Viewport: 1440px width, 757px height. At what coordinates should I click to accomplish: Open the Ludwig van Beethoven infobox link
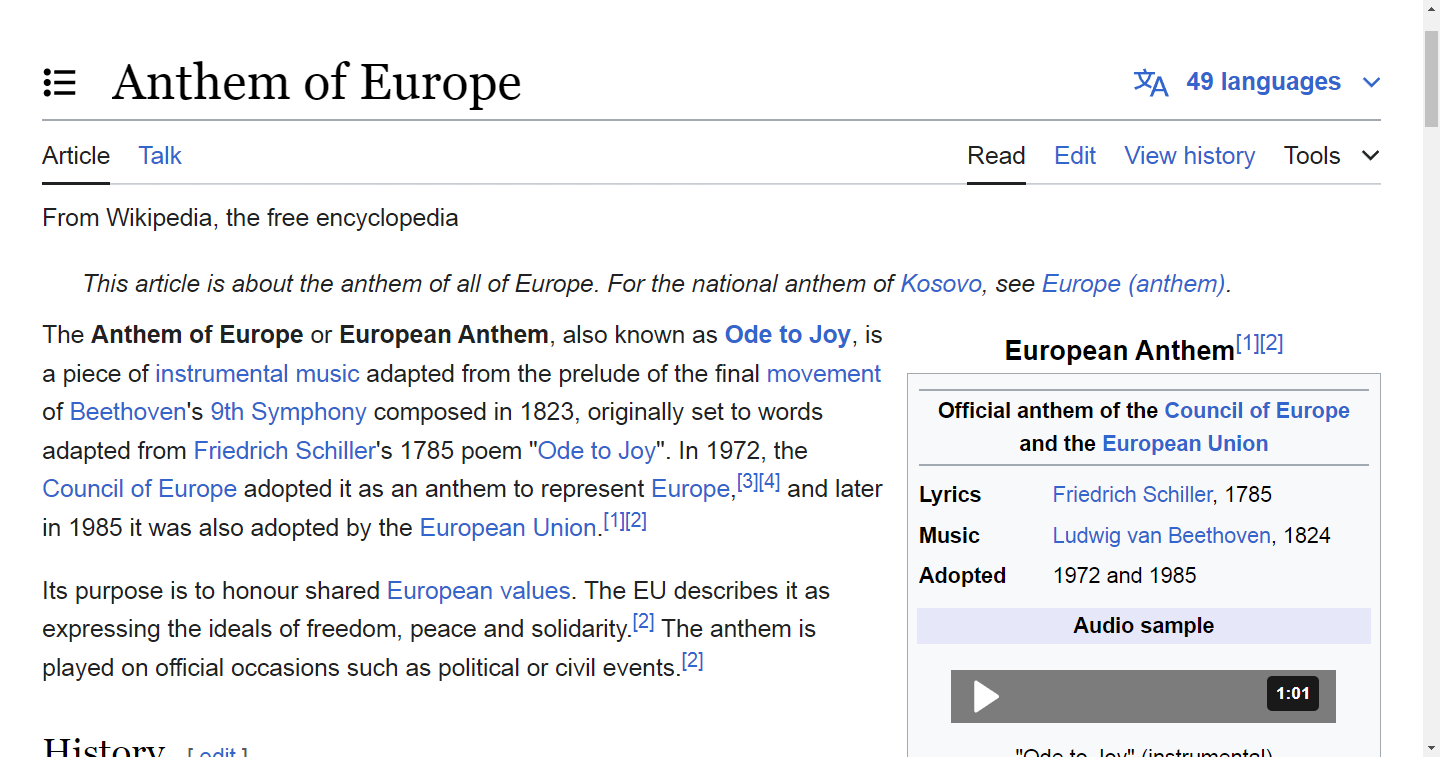[x=1162, y=536]
